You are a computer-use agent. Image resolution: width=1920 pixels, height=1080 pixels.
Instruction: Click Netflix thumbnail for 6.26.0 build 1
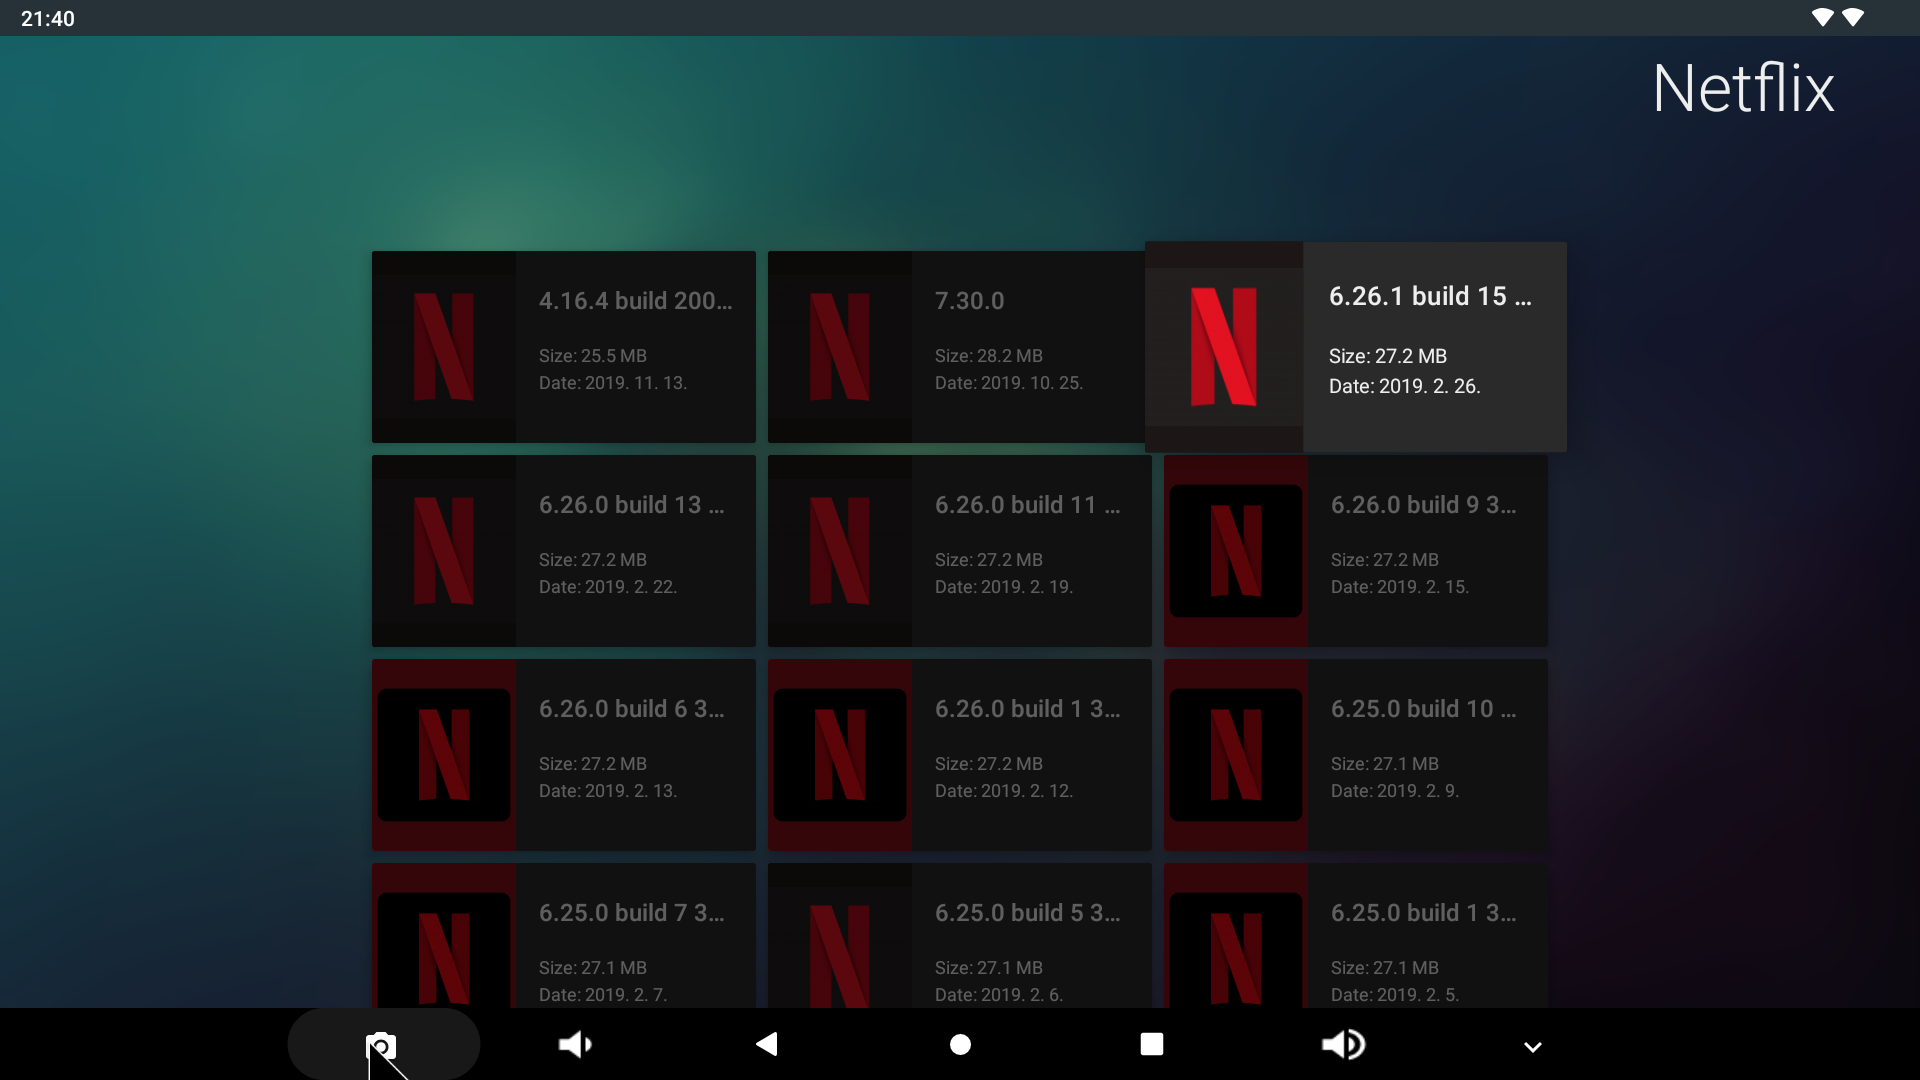[x=840, y=755]
